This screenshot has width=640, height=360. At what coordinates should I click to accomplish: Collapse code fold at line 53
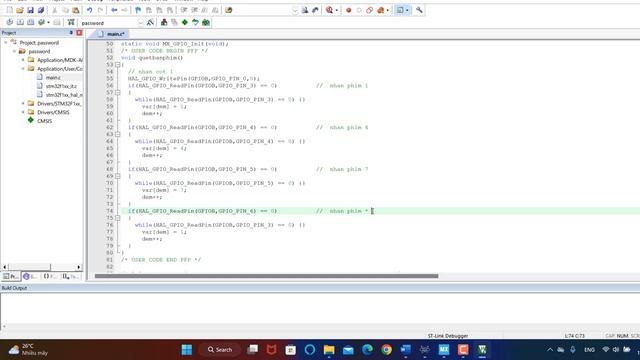pyautogui.click(x=118, y=65)
